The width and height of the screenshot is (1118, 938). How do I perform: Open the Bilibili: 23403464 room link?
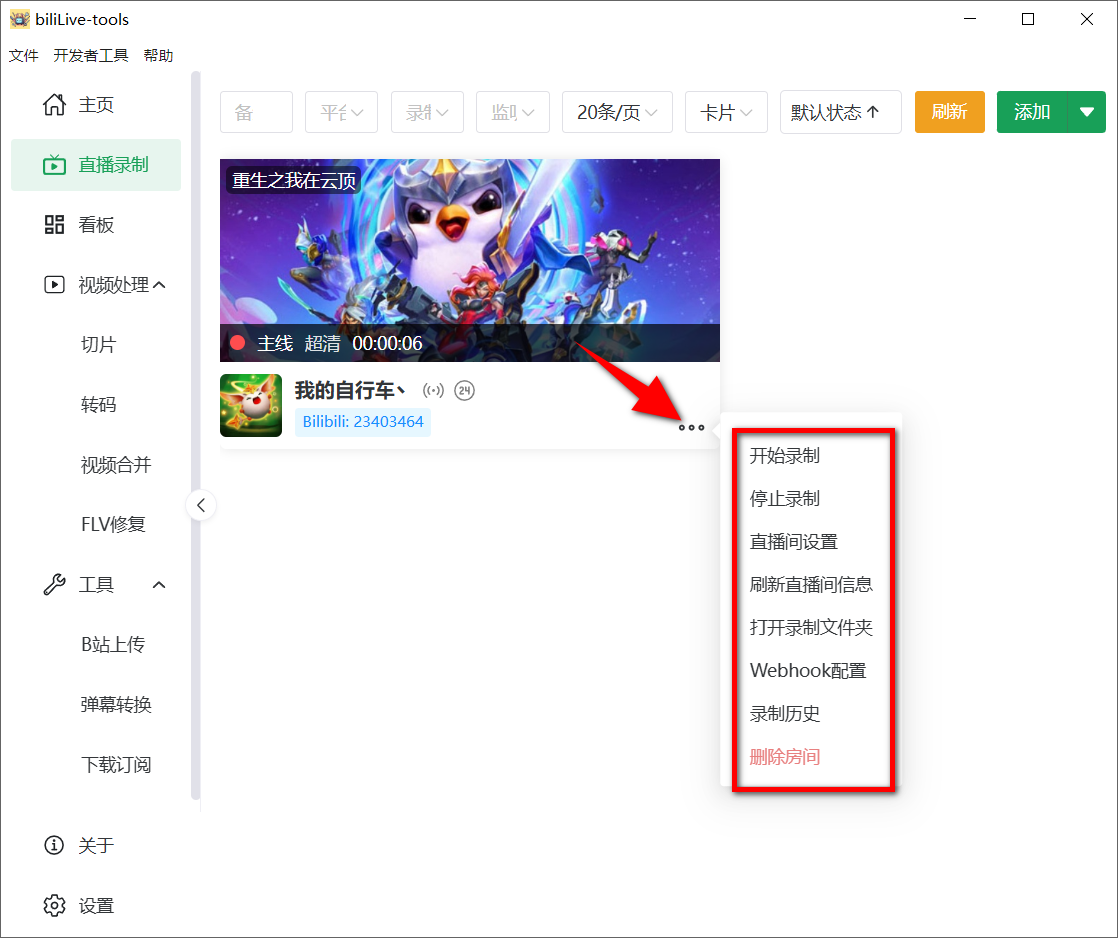tap(363, 422)
